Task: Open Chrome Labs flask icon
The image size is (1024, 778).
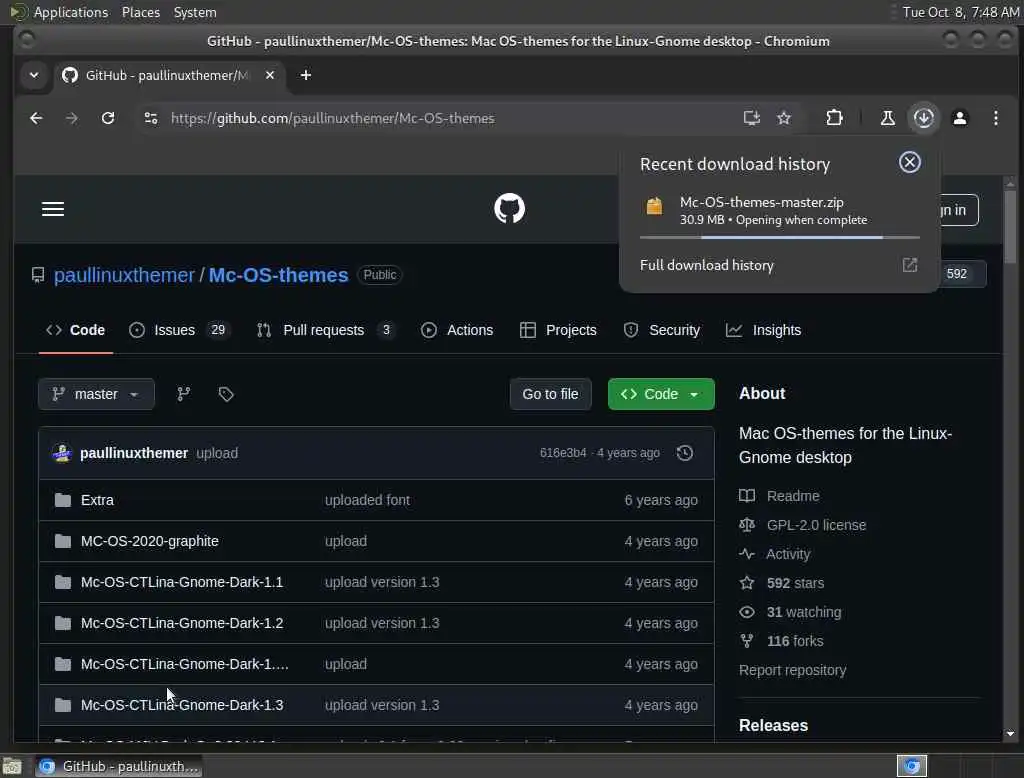Action: point(887,118)
